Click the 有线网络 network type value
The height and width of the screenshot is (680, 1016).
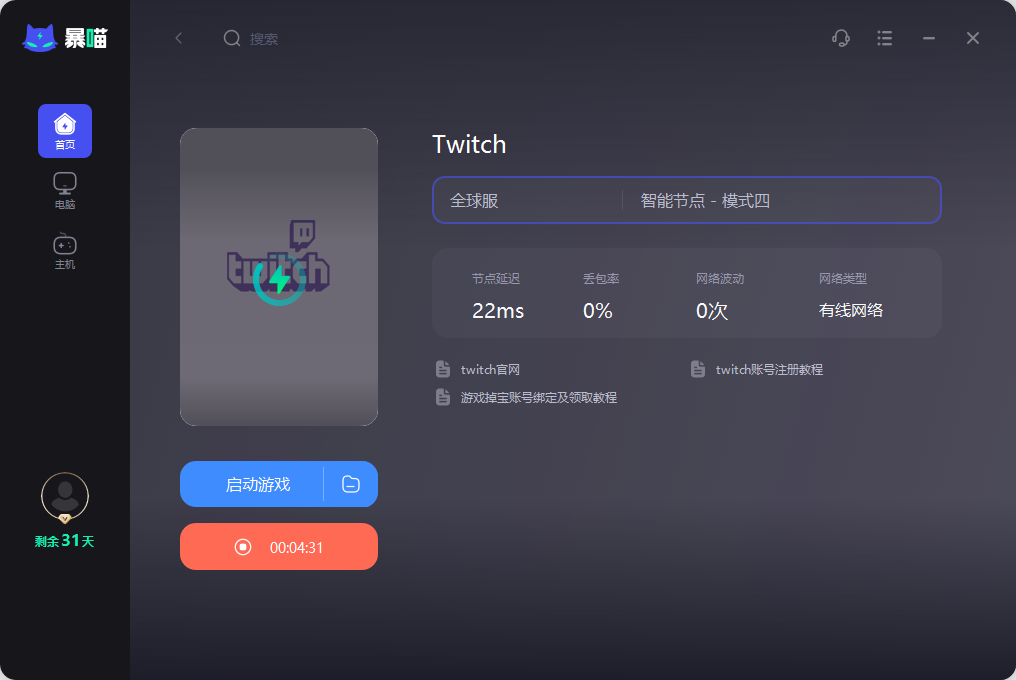[x=851, y=311]
